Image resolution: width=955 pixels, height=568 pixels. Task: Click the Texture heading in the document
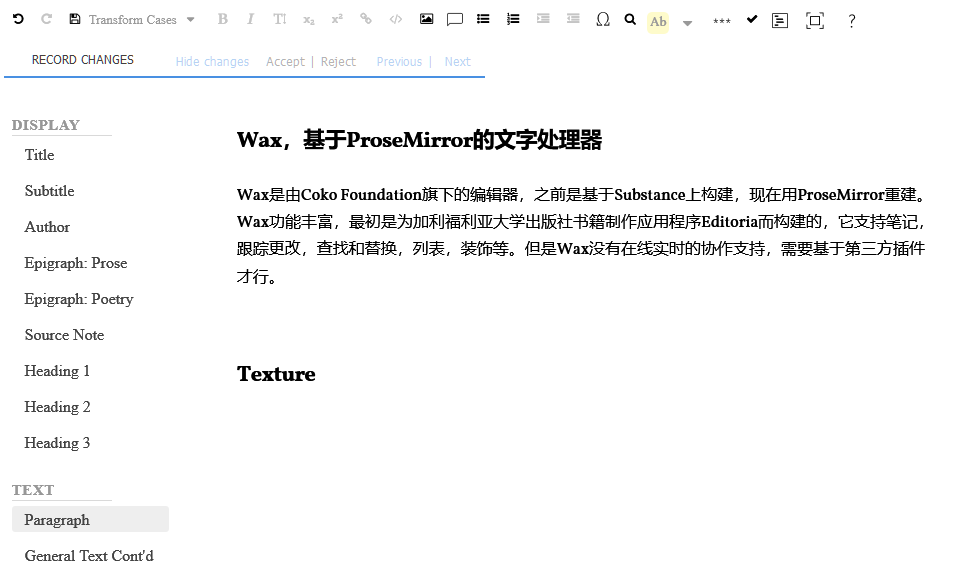coord(276,373)
